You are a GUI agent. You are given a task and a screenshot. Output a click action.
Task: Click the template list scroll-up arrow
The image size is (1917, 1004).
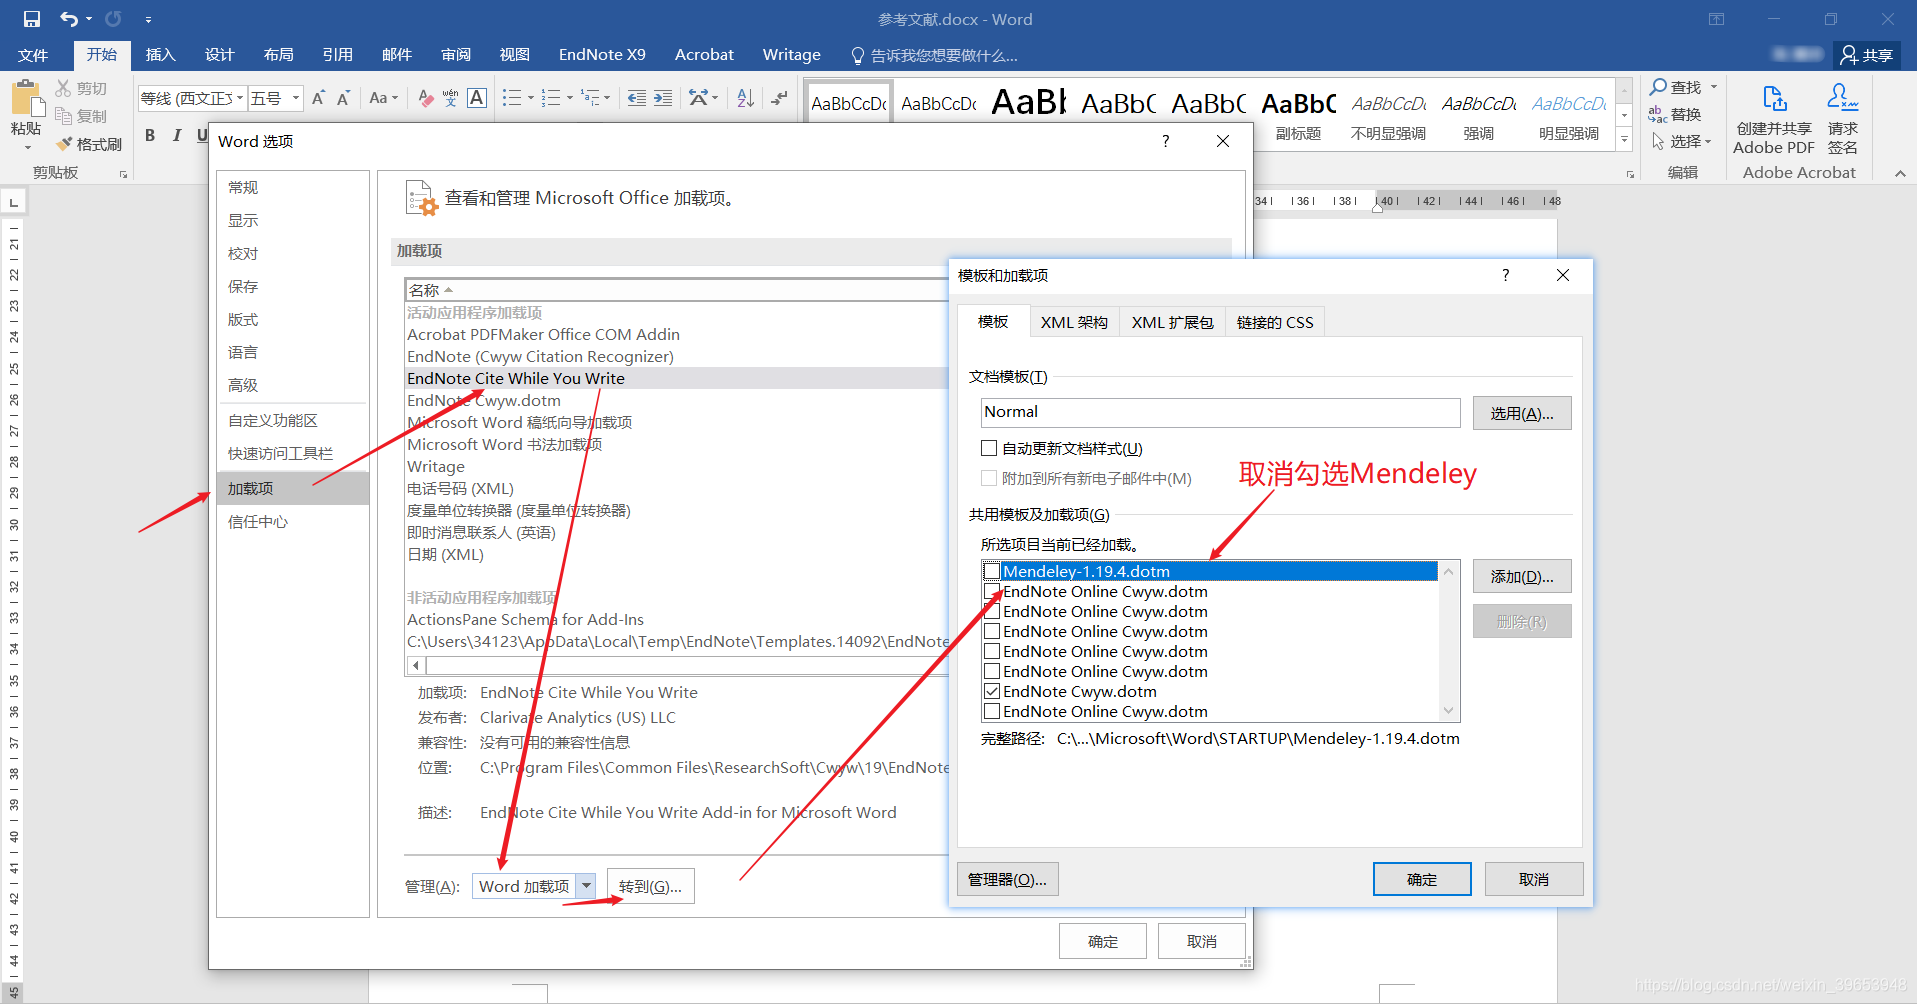tap(1449, 571)
